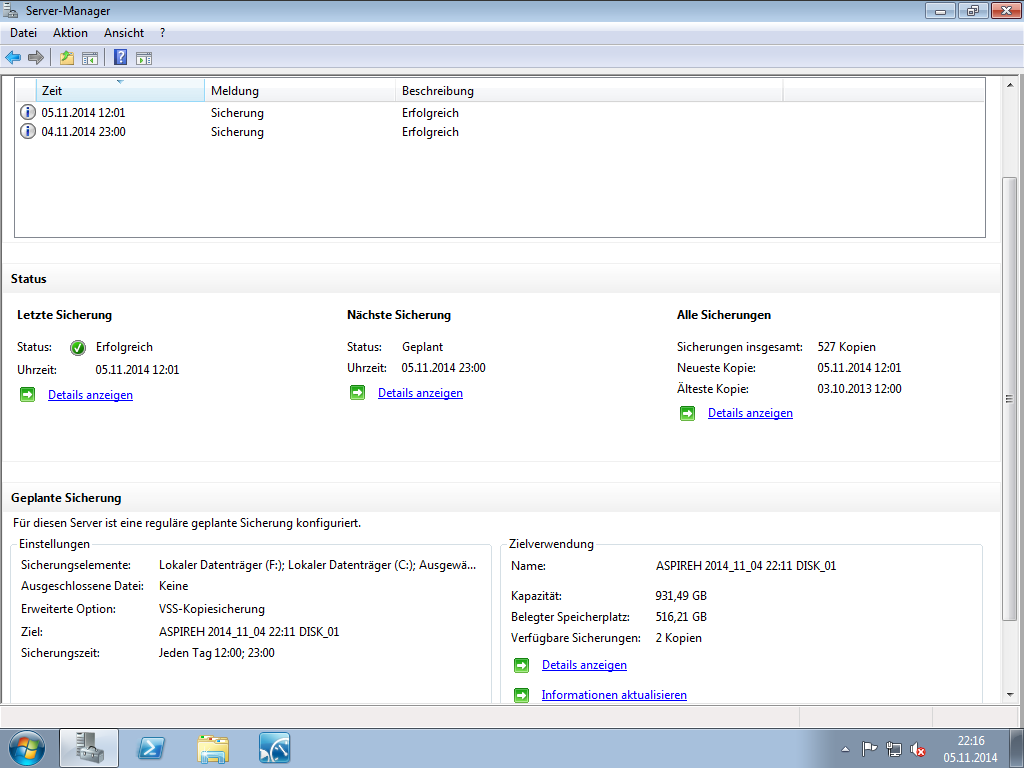The width and height of the screenshot is (1024, 768).
Task: Select the 04.11.2014 23:00 backup entry
Action: point(83,132)
